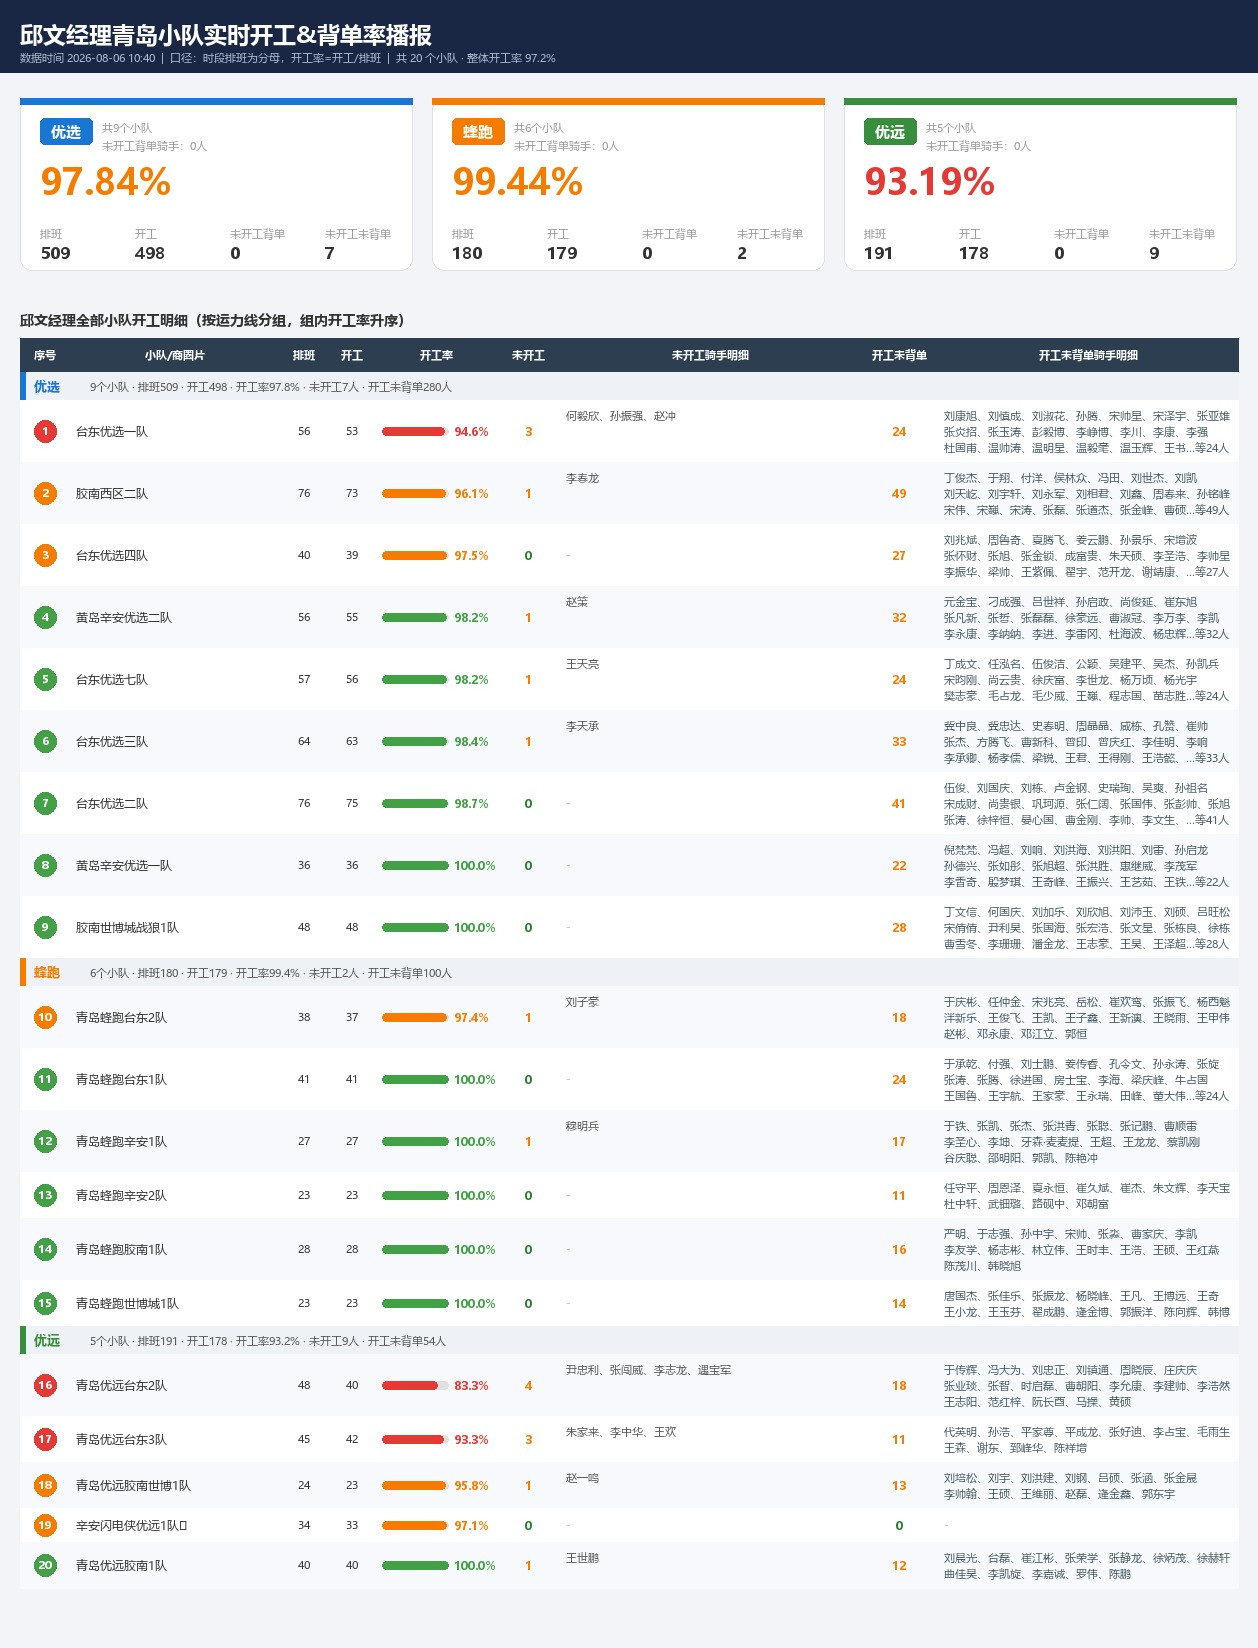
Task: Click rank badge 8 for 黄岛辛安优选一队
Action: pos(45,865)
